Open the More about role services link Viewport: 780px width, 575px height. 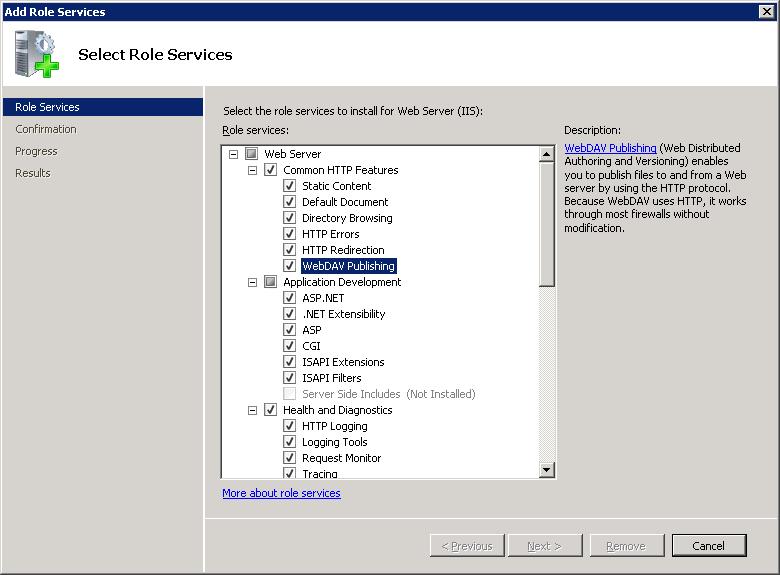coord(281,493)
